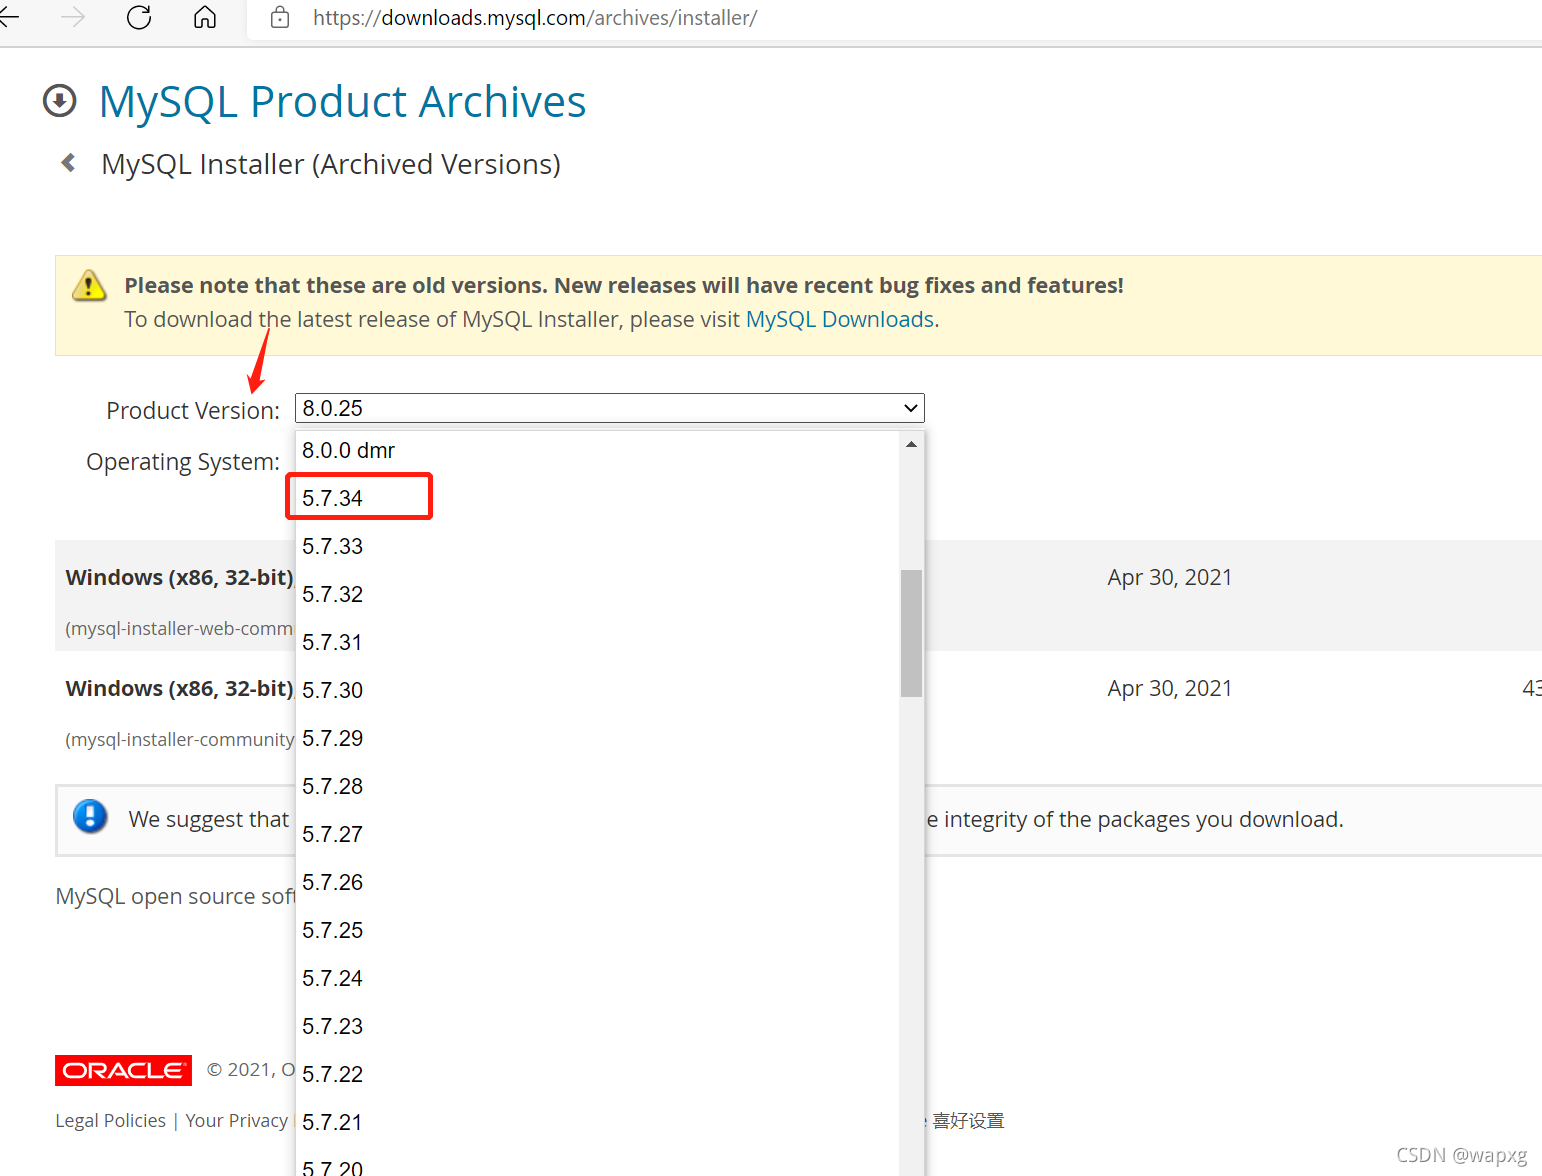Click the dropdown list scroll up arrow
The image size is (1542, 1176).
pos(911,444)
